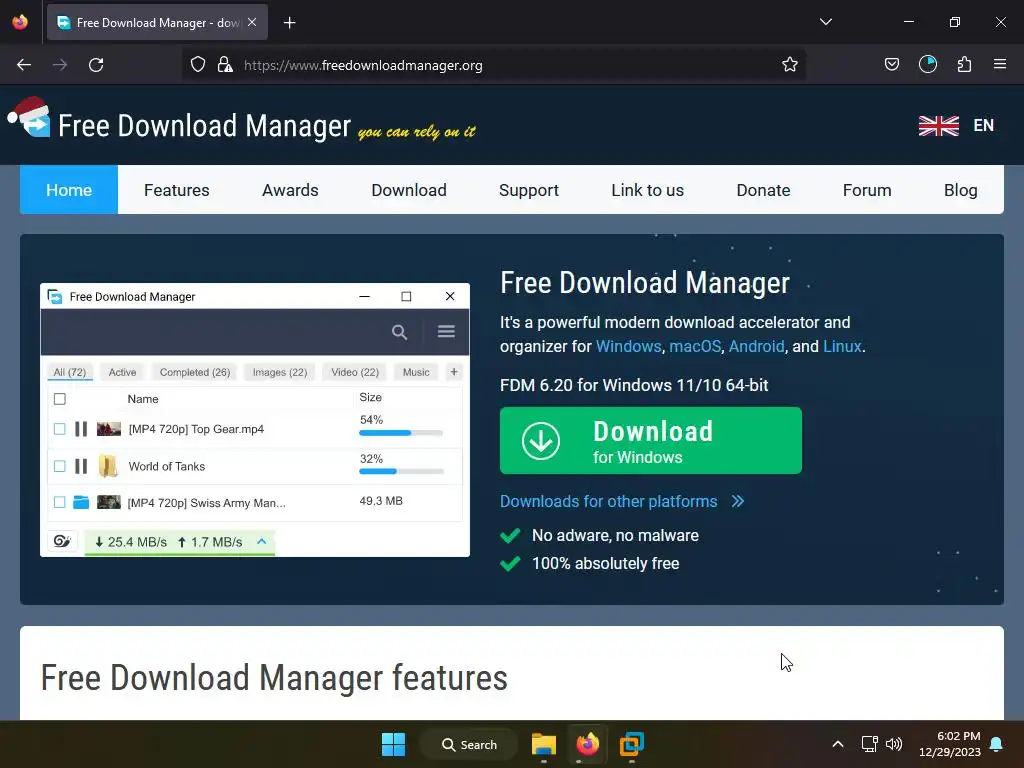Open the Blog nav item

(x=961, y=190)
